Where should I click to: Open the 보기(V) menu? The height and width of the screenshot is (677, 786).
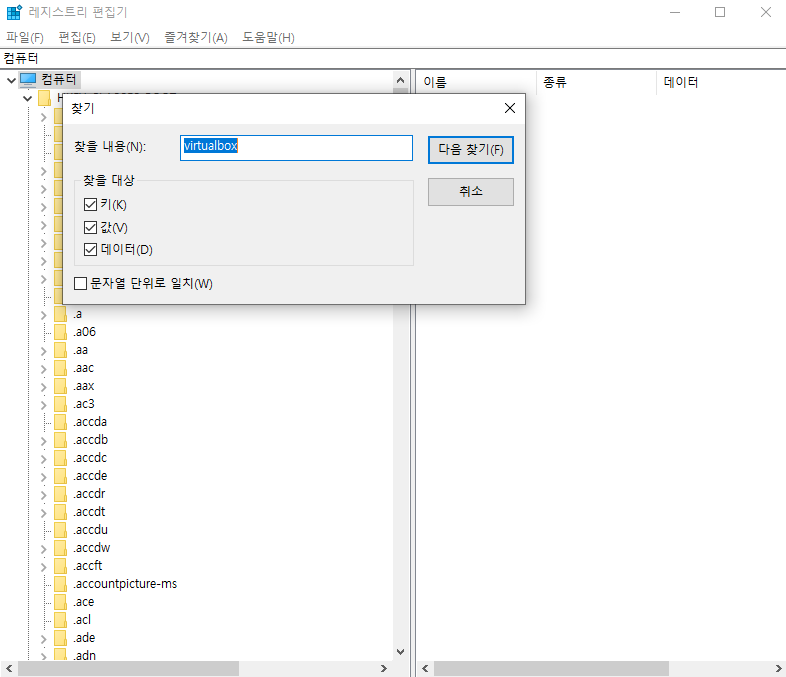[130, 38]
